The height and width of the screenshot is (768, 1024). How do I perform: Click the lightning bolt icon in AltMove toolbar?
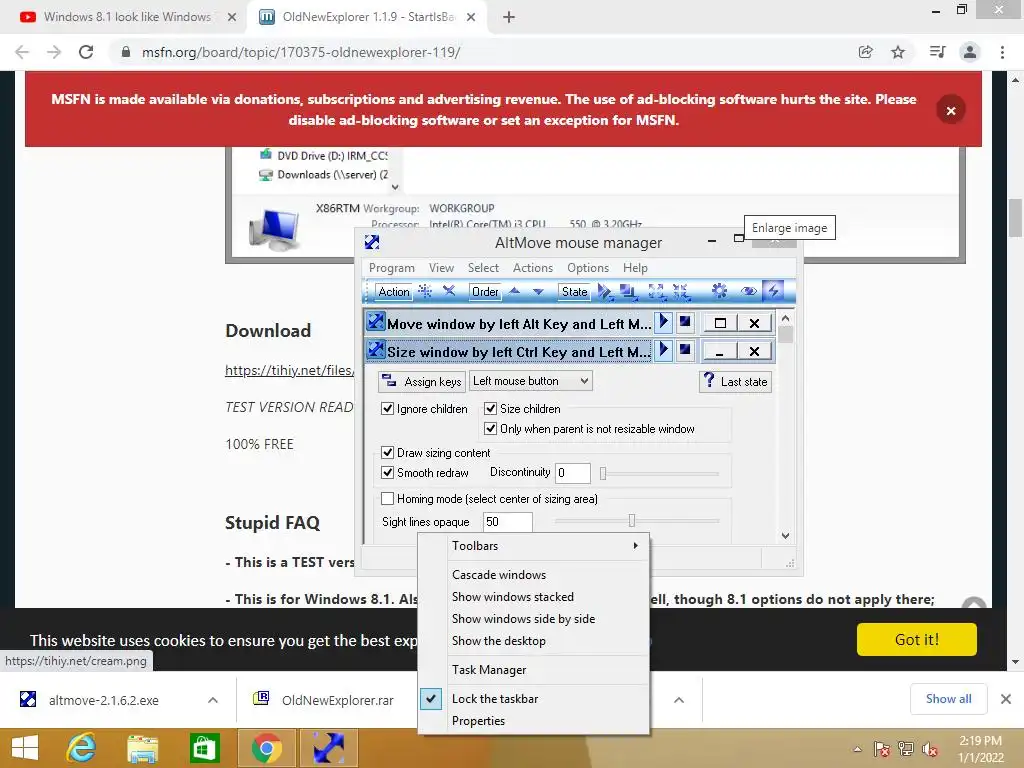coord(774,291)
